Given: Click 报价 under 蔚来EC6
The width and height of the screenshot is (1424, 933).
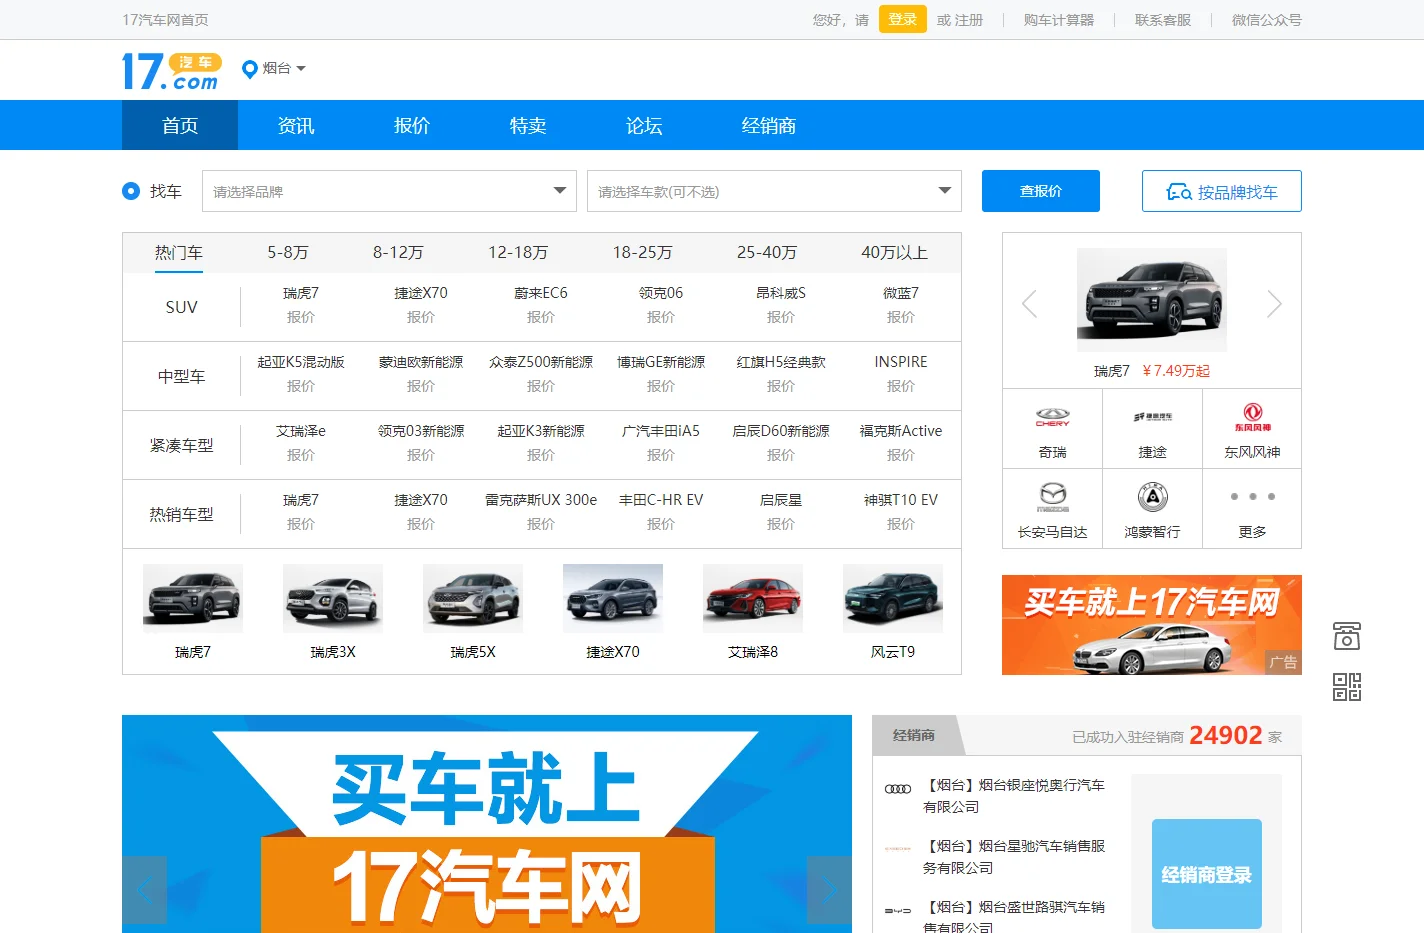Looking at the screenshot, I should tap(541, 317).
